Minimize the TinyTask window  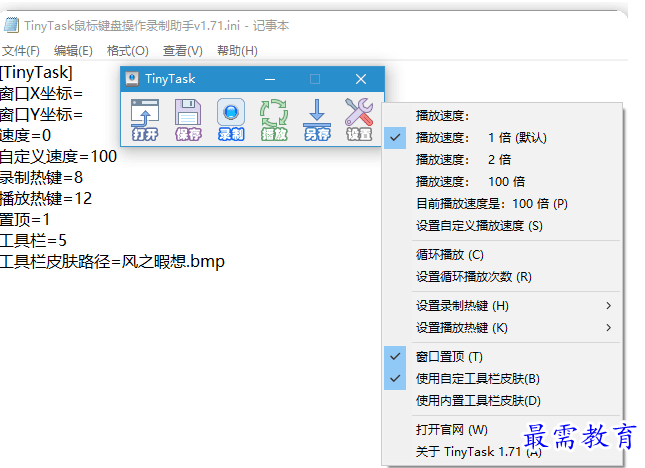270,79
